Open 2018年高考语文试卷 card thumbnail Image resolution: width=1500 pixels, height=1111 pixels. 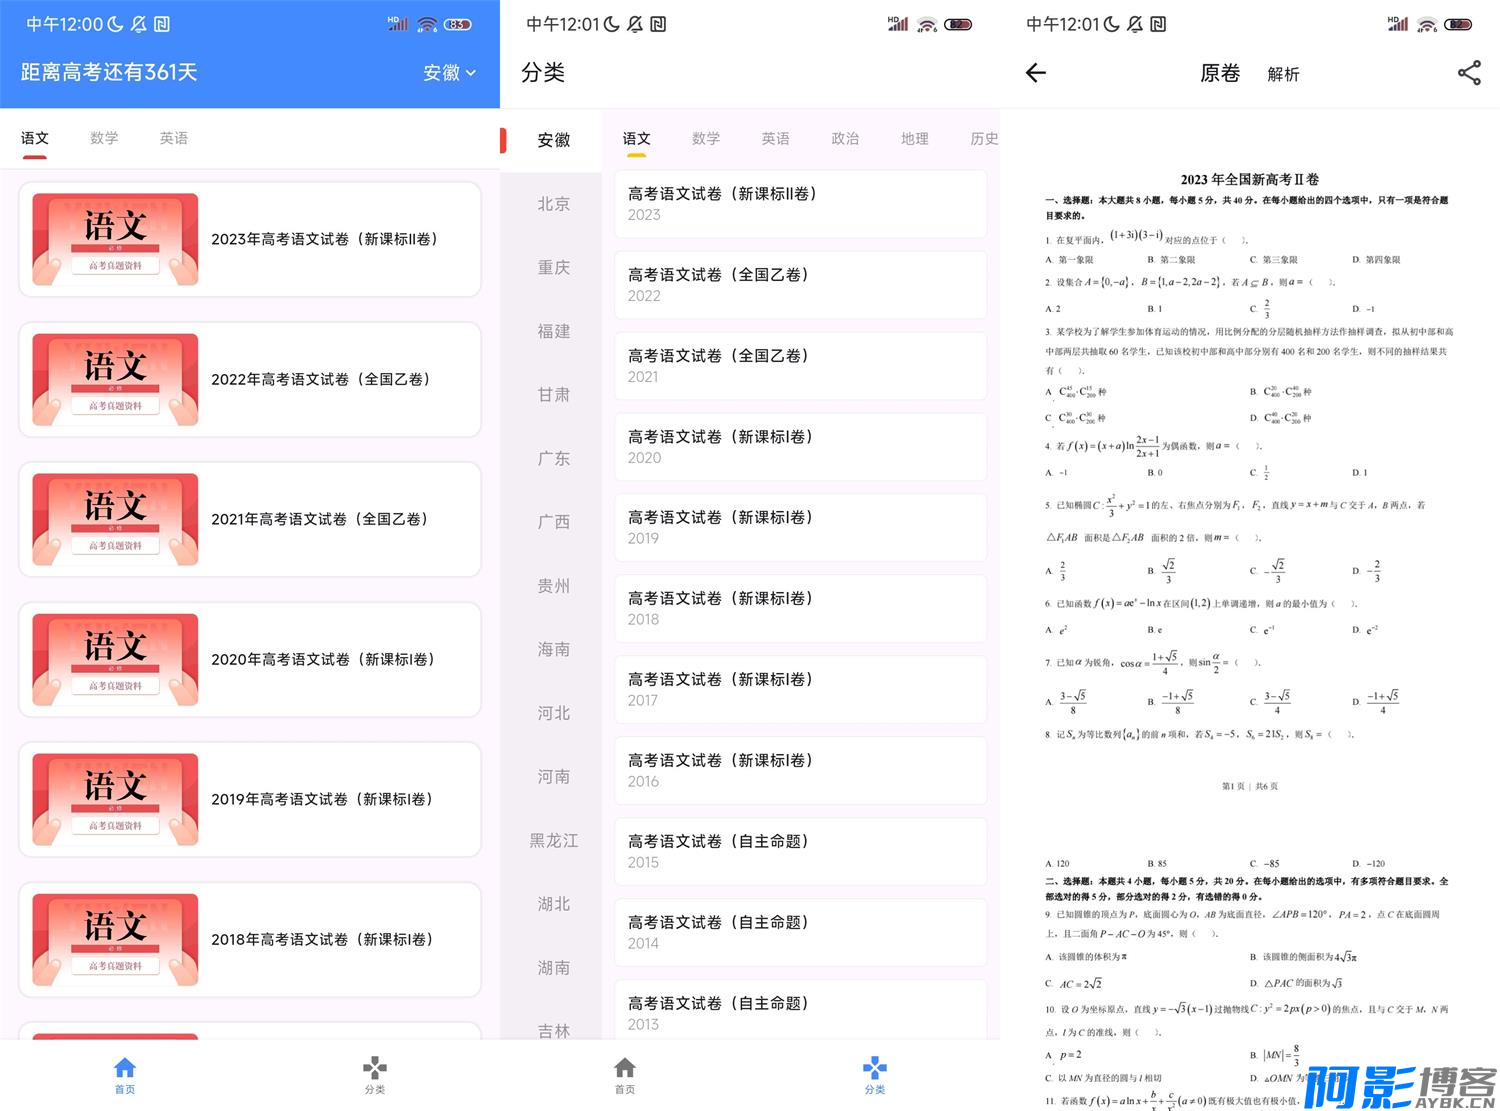tap(115, 939)
